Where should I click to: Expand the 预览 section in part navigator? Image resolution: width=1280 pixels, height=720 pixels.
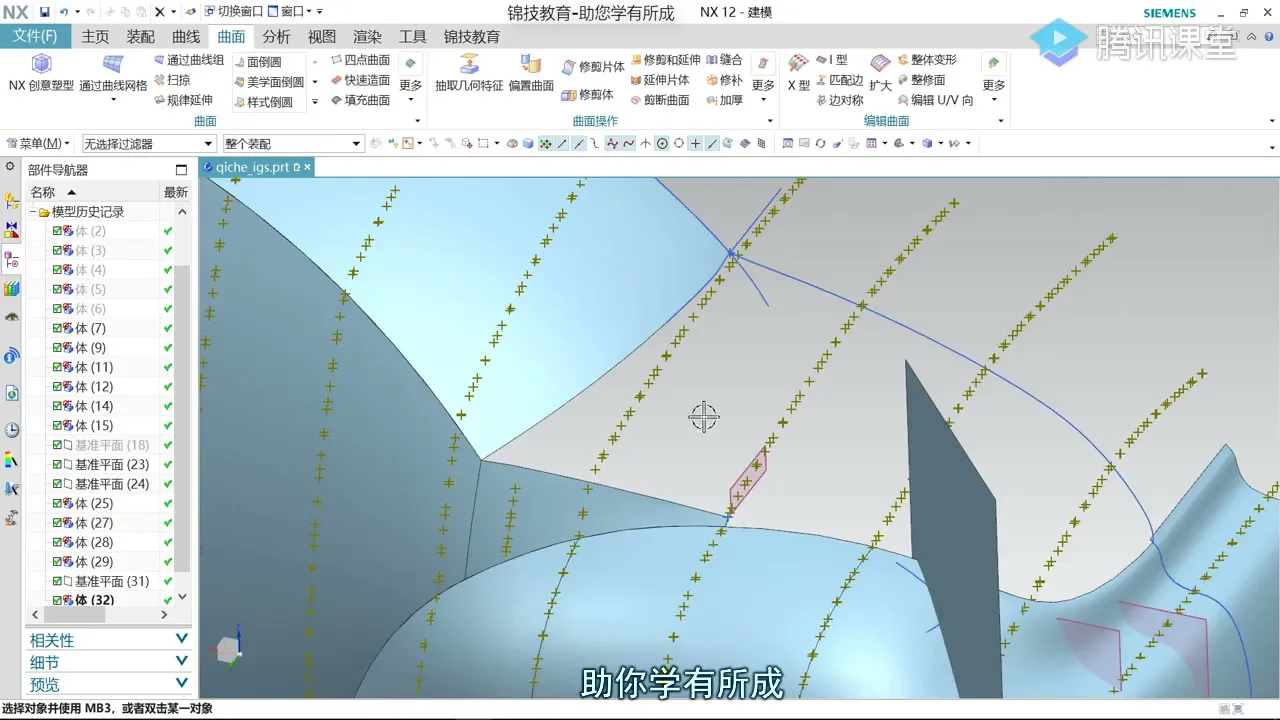[44, 684]
